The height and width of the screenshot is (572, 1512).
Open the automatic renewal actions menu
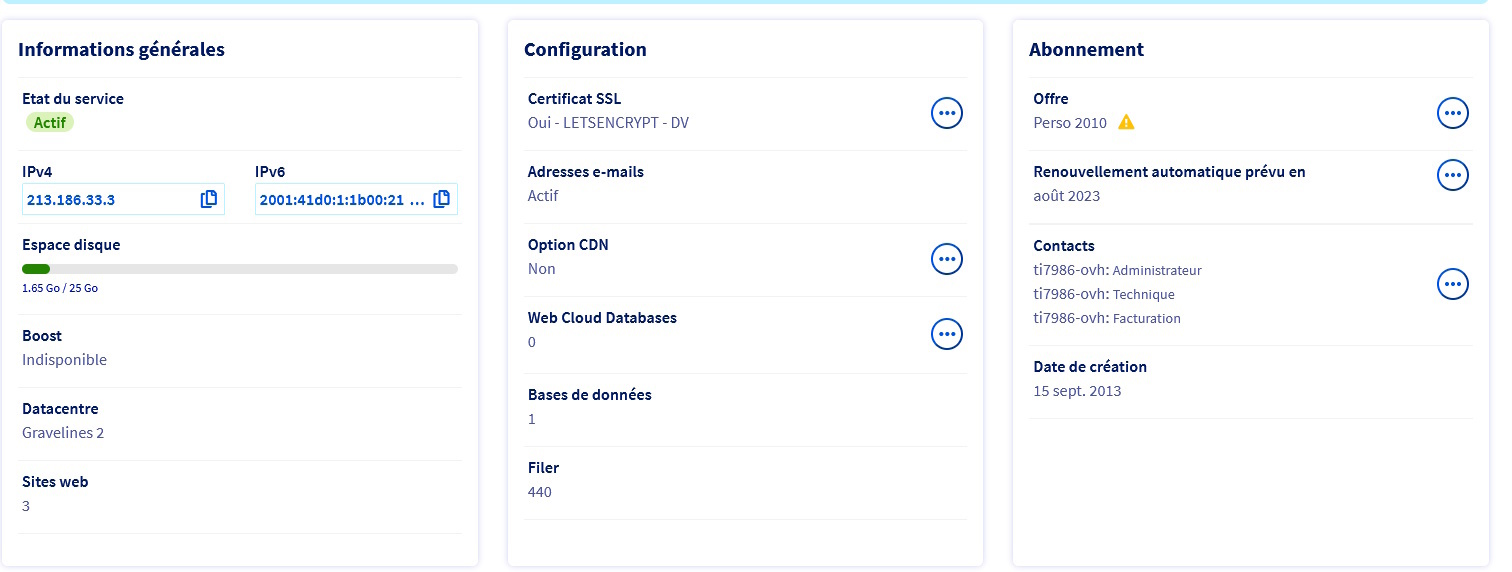coord(1452,175)
